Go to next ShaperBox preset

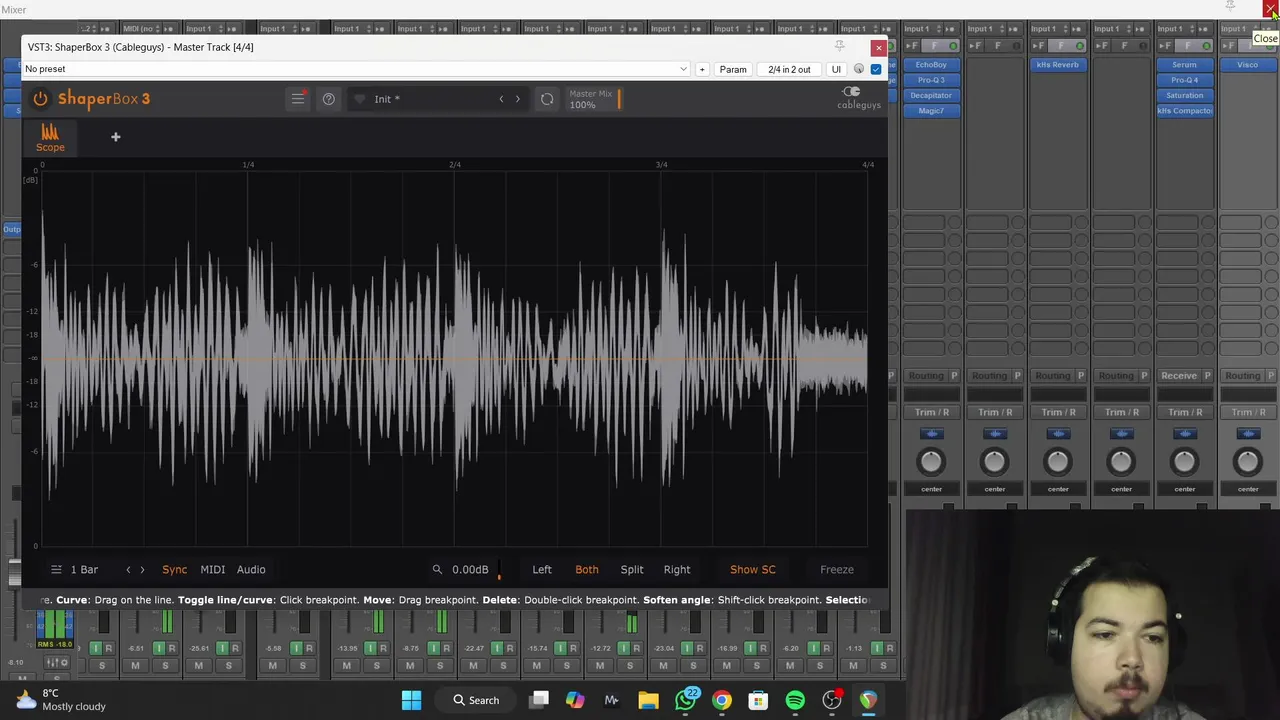coord(517,99)
